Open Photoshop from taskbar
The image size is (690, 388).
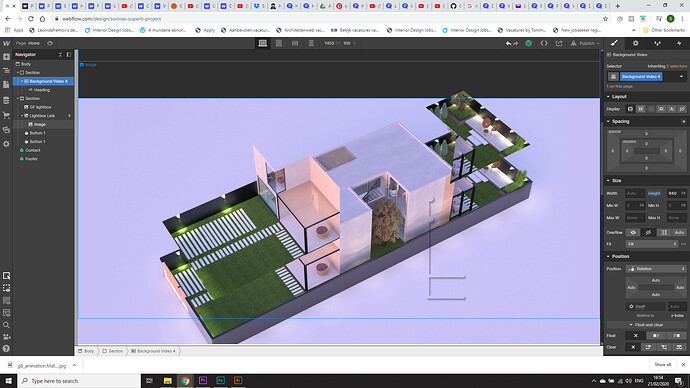(220, 381)
